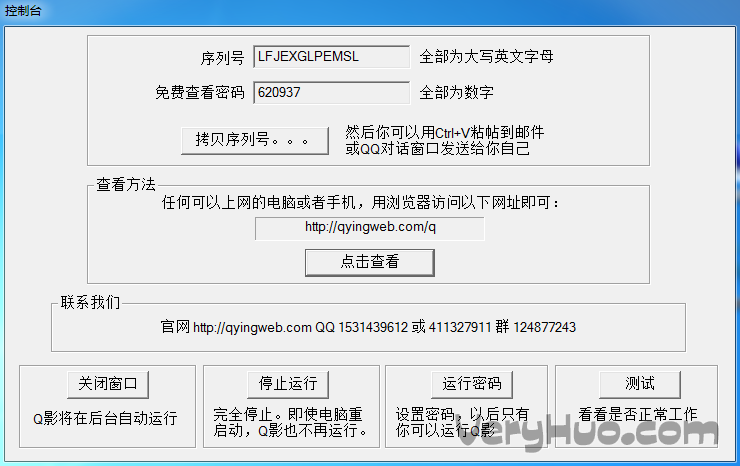Click the 查看方法 group title

pyautogui.click(x=126, y=185)
